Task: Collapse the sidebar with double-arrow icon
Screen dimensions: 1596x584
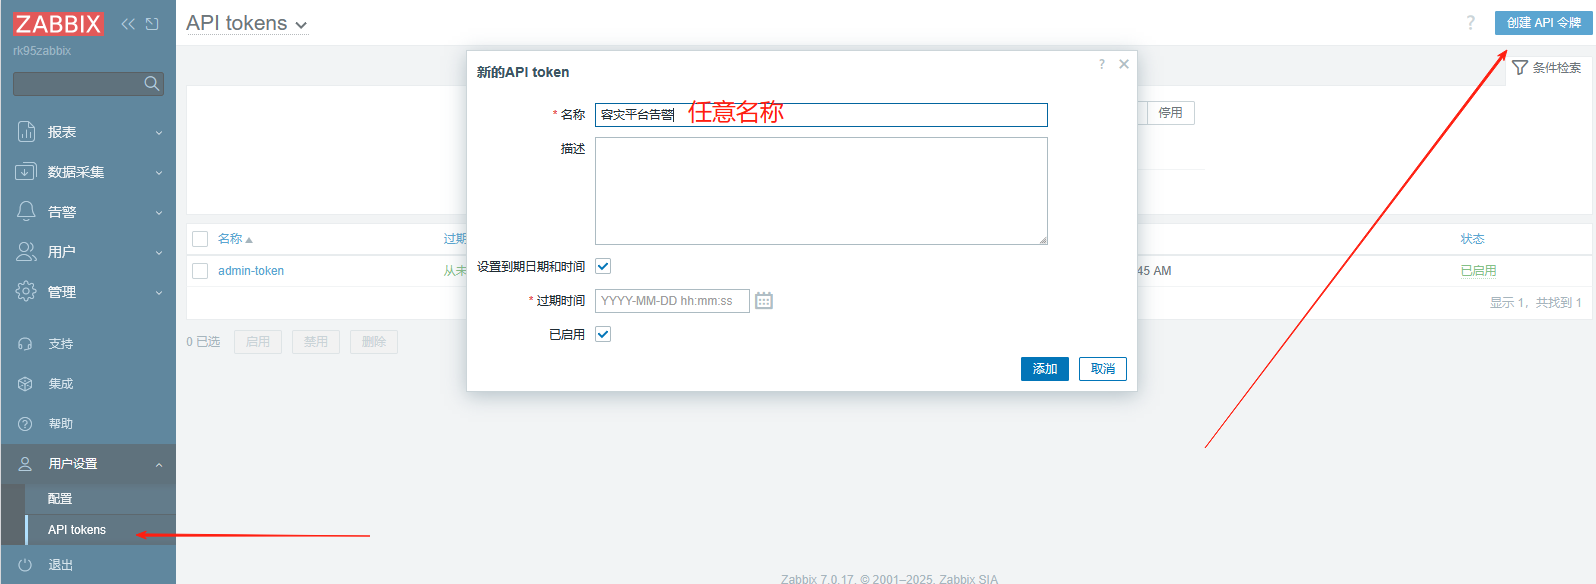Action: [128, 24]
